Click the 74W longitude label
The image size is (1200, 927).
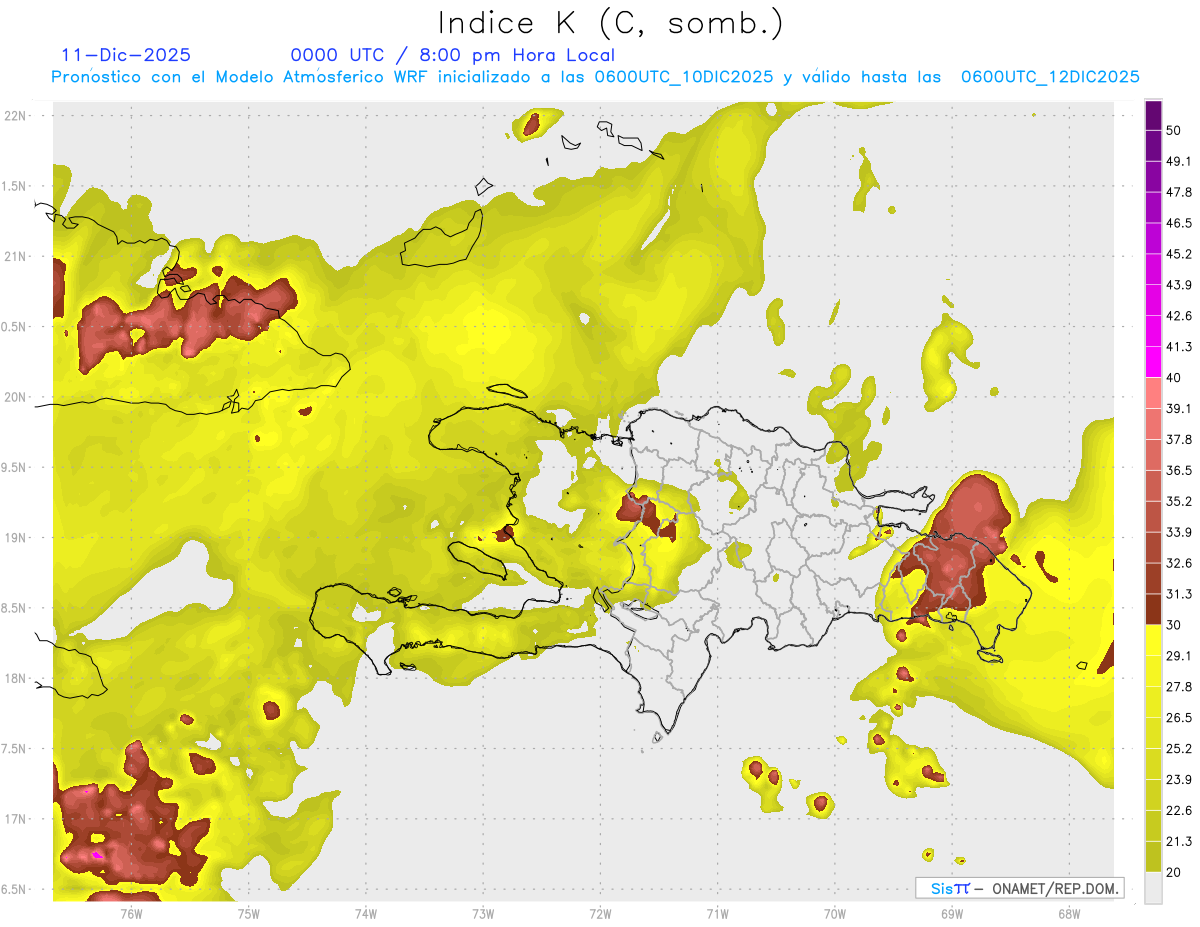(365, 913)
